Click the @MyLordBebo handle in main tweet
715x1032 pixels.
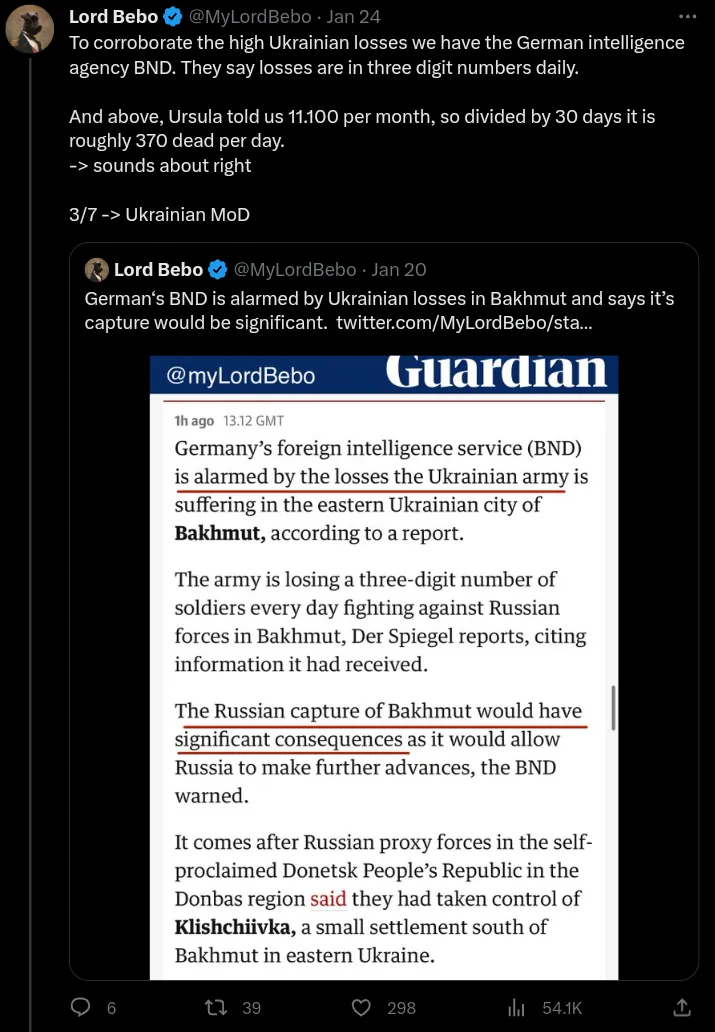(251, 17)
